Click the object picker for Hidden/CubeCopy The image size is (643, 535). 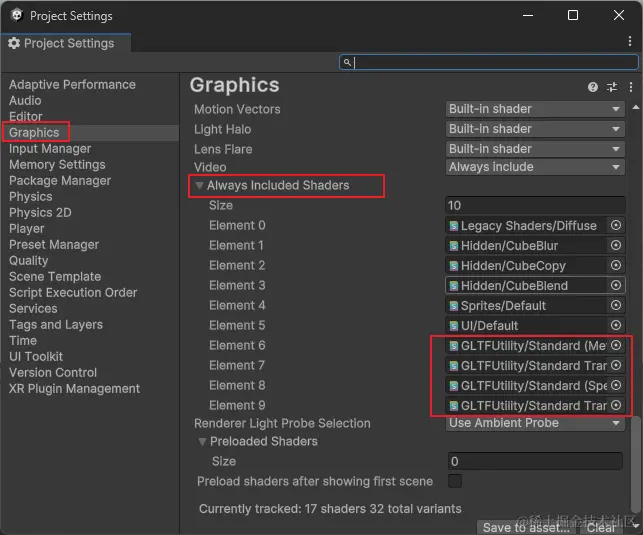point(616,265)
